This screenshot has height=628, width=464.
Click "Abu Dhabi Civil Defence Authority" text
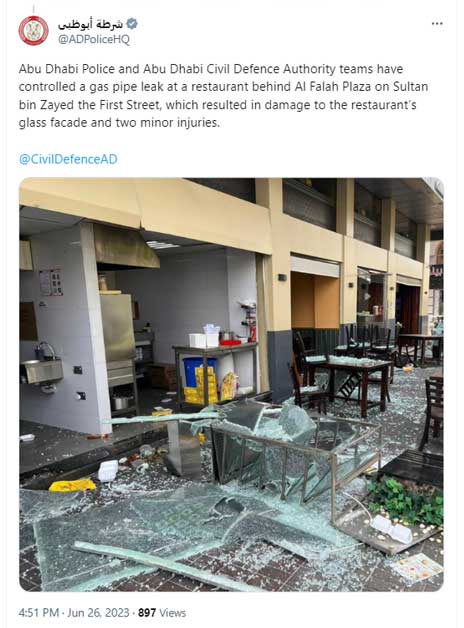point(240,69)
